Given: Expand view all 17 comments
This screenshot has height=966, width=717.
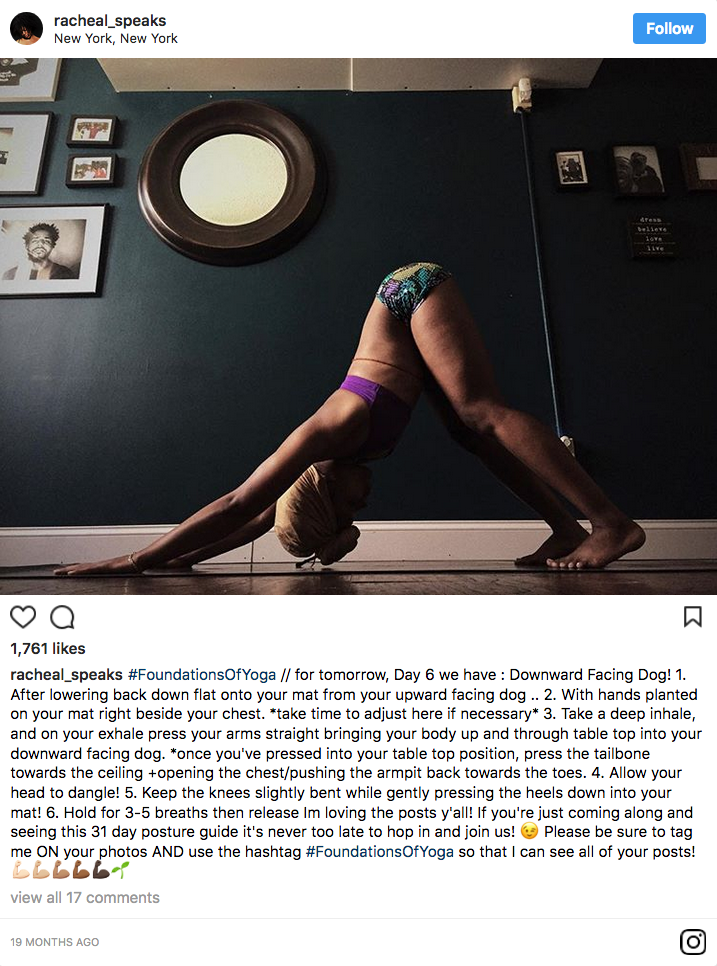Looking at the screenshot, I should 85,898.
